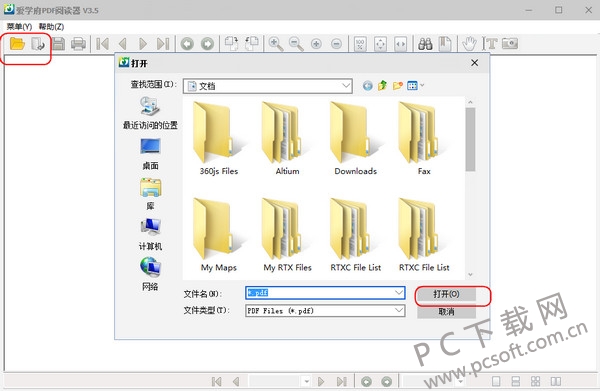The height and width of the screenshot is (391, 600).
Task: Go to first page in top toolbar
Action: click(x=102, y=44)
